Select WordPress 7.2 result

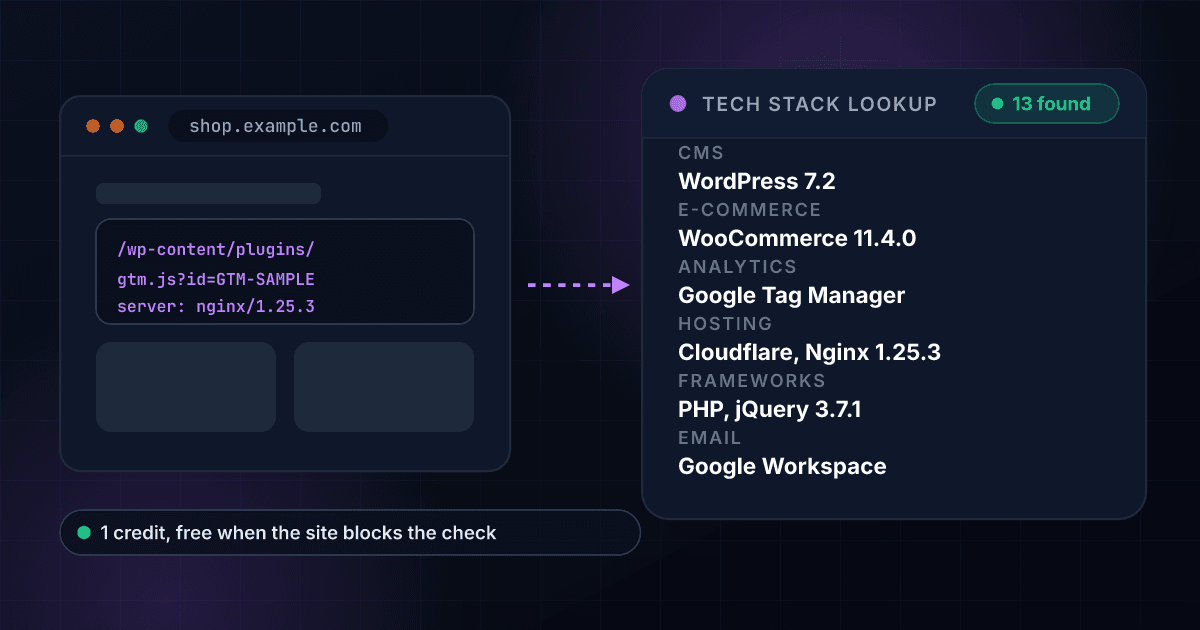point(757,181)
